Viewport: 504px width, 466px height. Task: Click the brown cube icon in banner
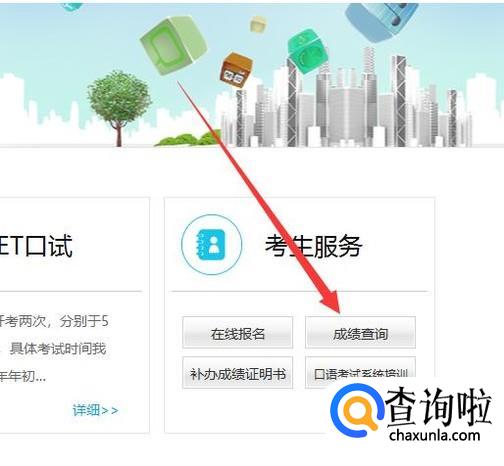pos(236,70)
